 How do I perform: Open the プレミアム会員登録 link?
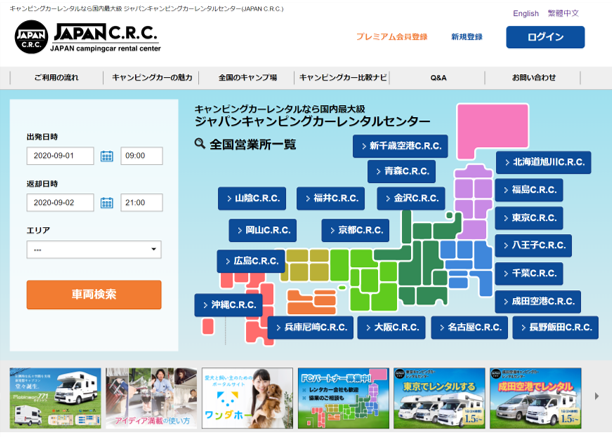pyautogui.click(x=391, y=37)
